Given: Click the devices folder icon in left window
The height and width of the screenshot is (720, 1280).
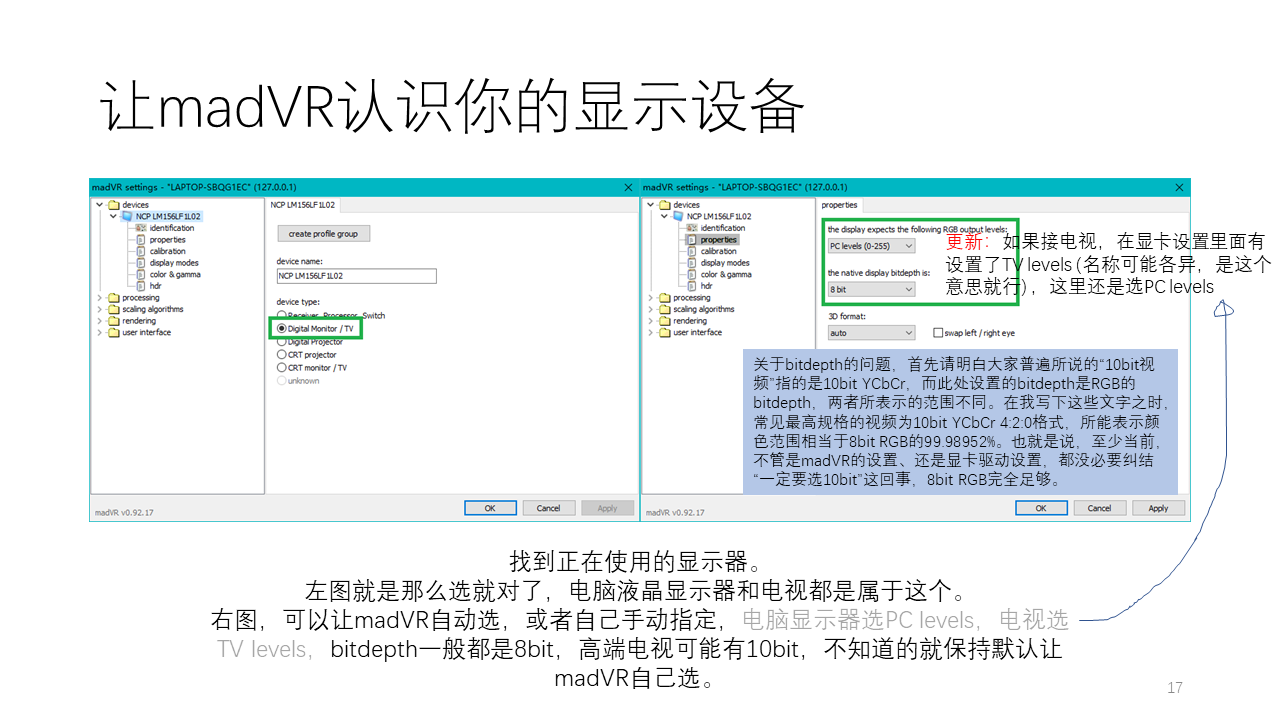Looking at the screenshot, I should [114, 205].
